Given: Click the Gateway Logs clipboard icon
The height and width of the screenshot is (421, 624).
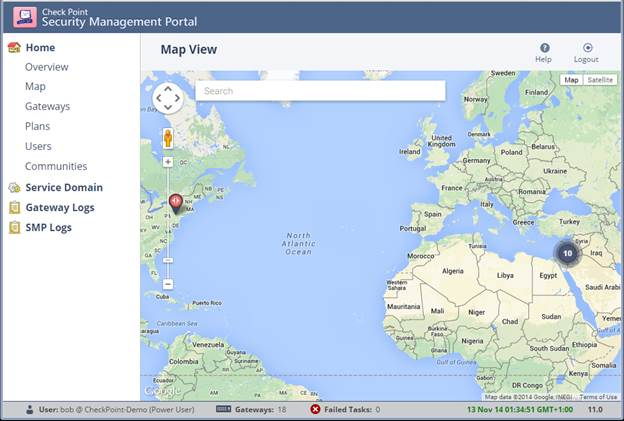Looking at the screenshot, I should tap(14, 207).
